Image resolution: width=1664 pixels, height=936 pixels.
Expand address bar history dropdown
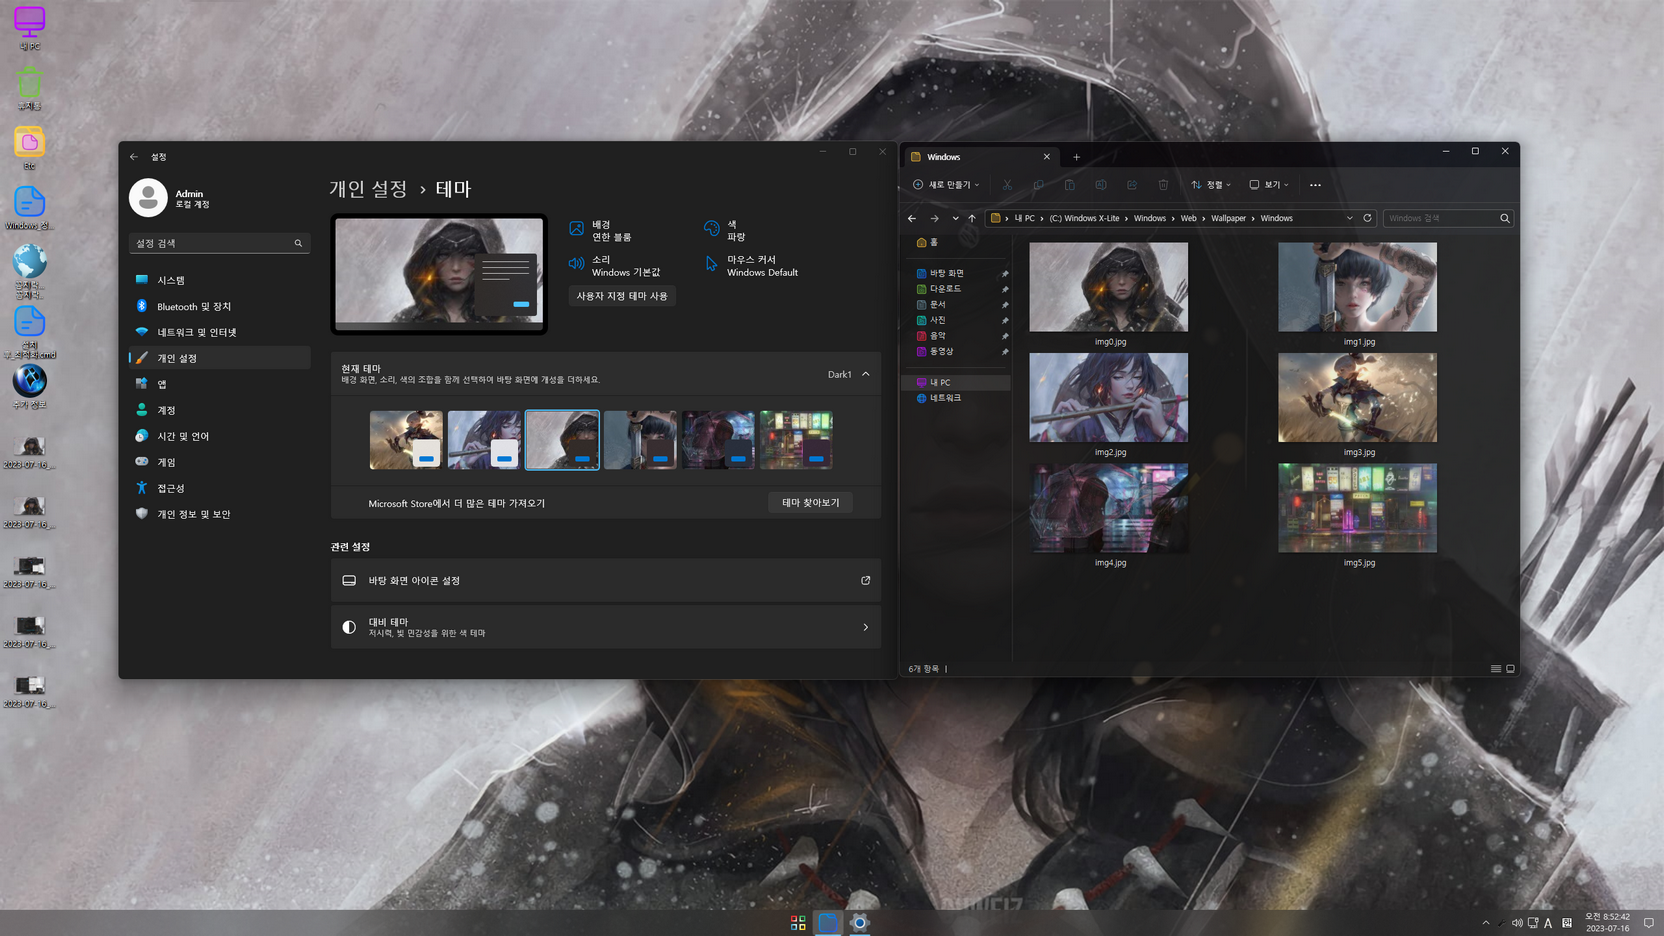point(1349,218)
